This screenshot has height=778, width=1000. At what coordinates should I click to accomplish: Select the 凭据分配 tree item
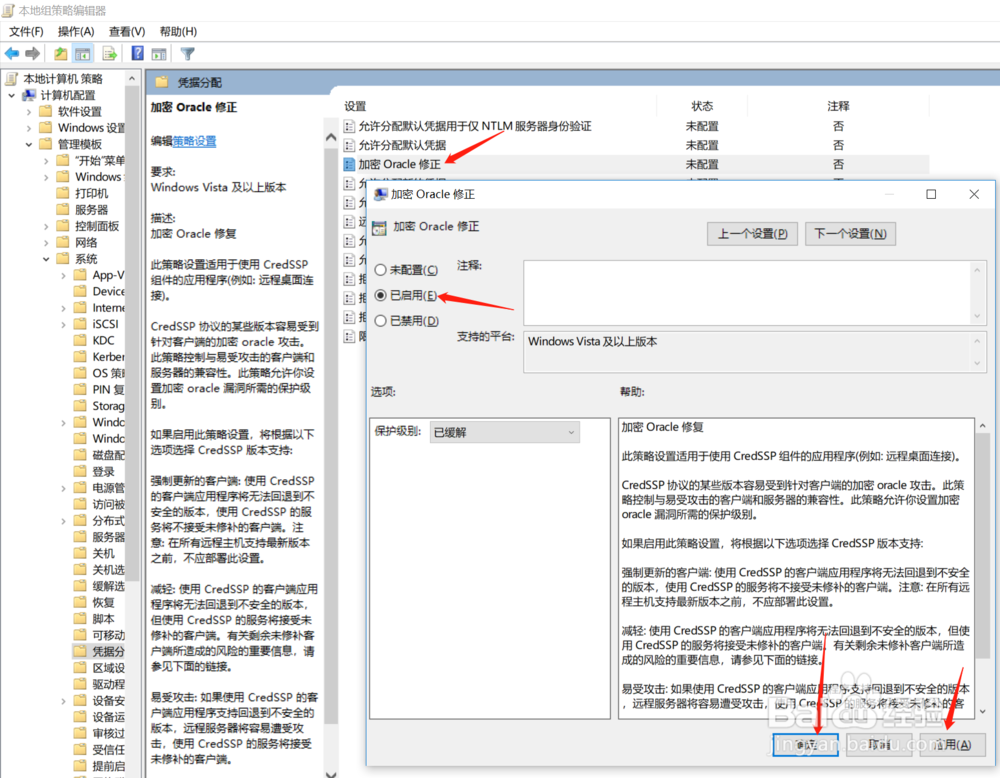(108, 652)
